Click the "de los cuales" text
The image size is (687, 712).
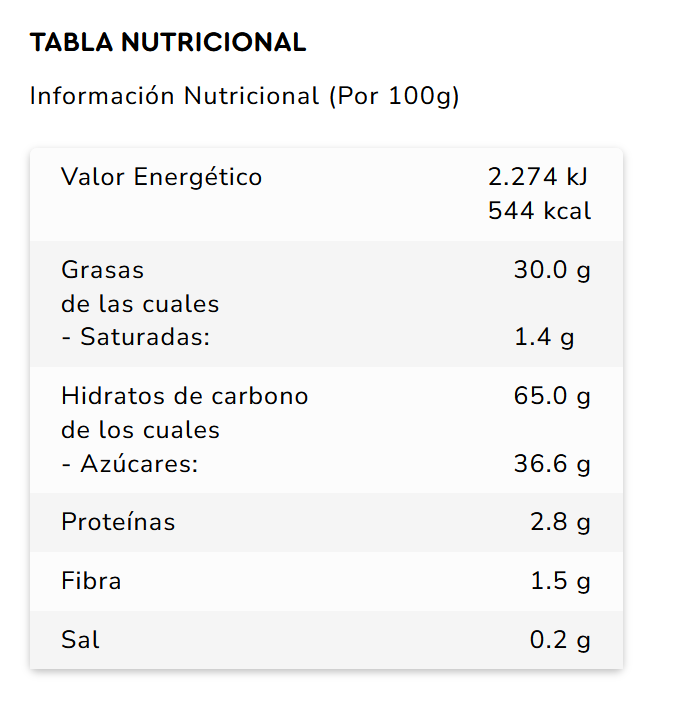140,430
